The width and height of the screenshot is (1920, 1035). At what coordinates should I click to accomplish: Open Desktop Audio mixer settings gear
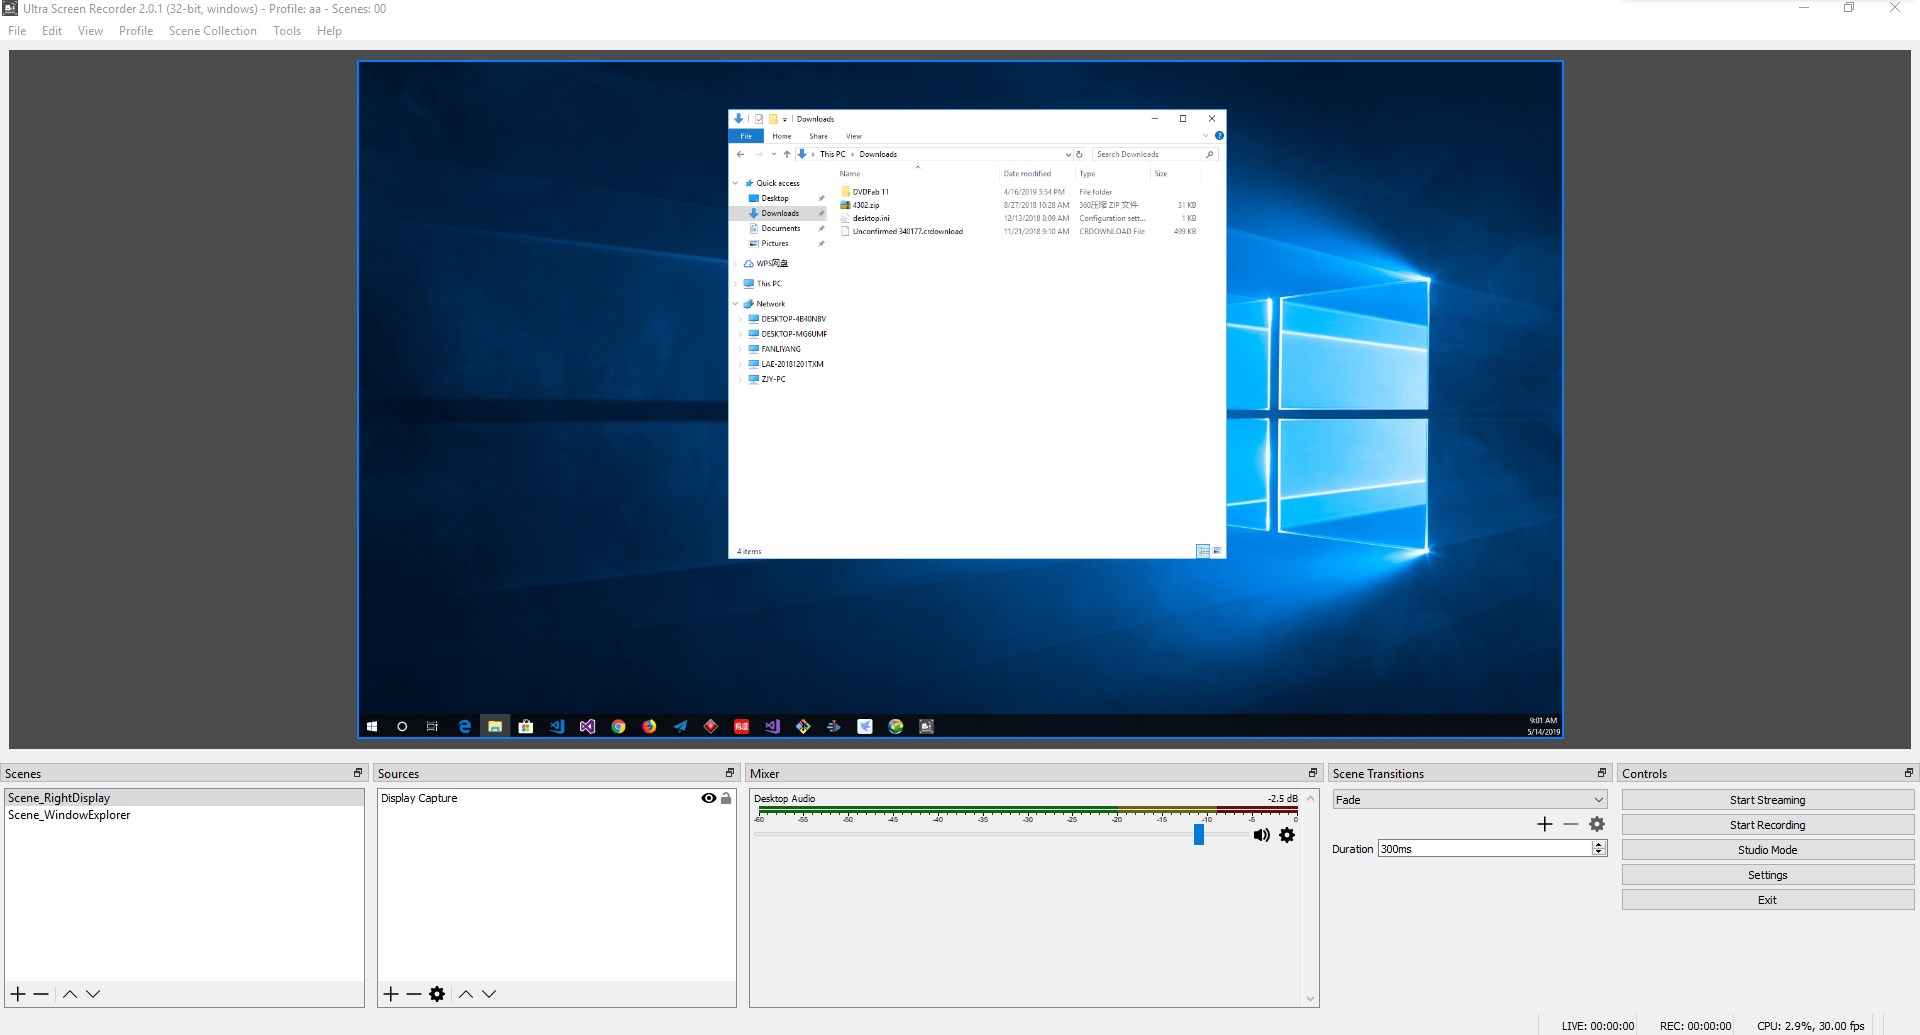click(1287, 835)
